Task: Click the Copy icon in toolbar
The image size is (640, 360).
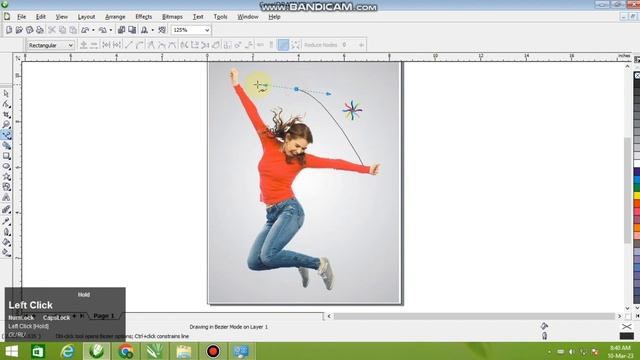Action: click(62, 30)
